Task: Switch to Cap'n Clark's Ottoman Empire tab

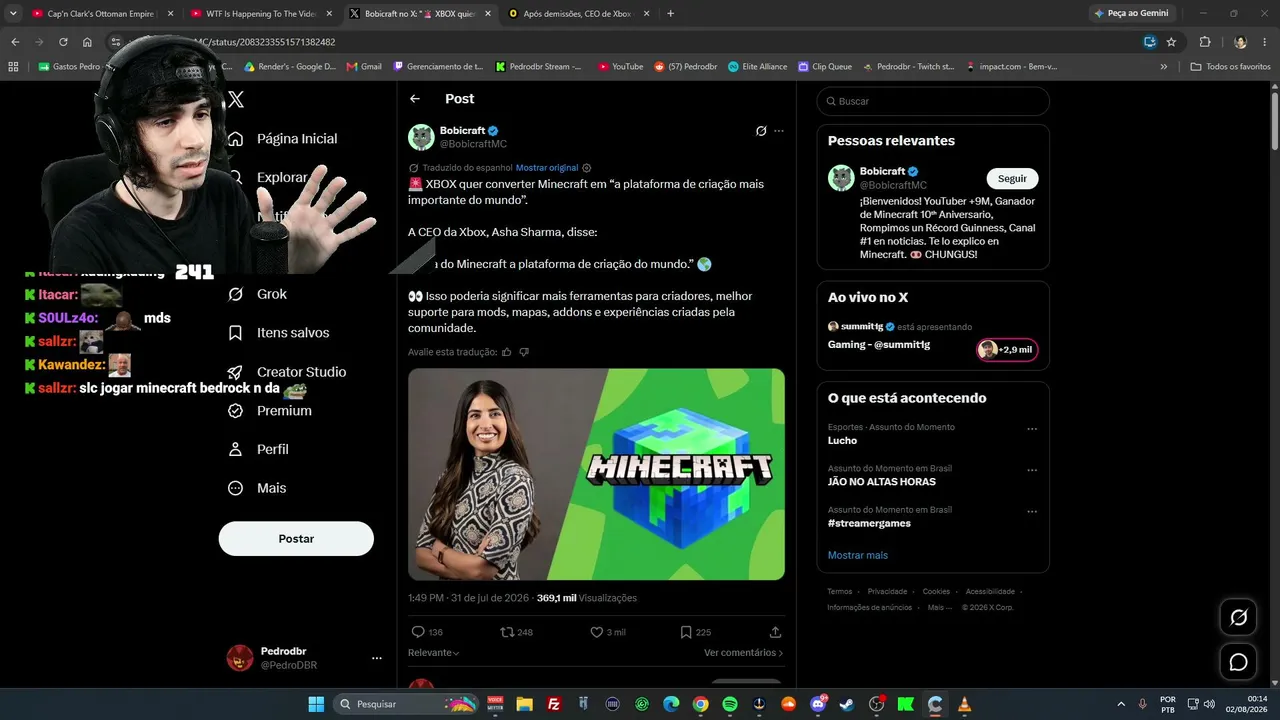Action: pyautogui.click(x=101, y=13)
